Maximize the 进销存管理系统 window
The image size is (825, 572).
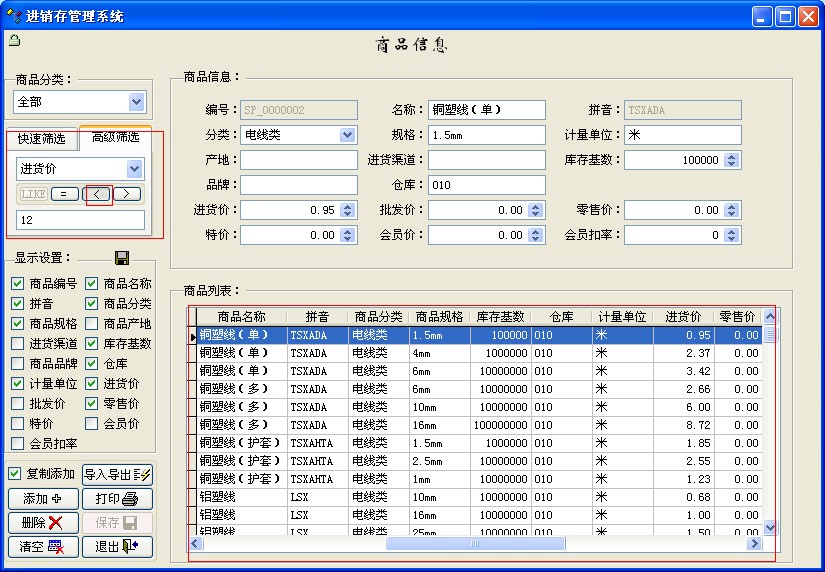coord(785,17)
